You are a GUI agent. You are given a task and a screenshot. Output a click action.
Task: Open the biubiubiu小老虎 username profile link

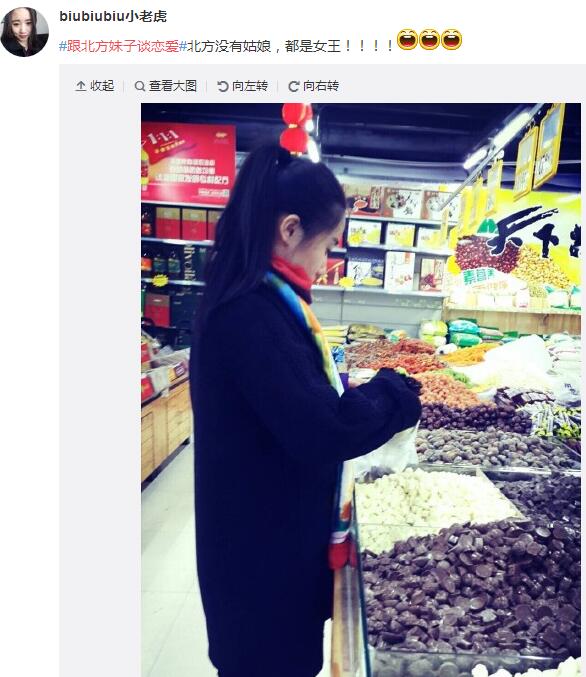[113, 16]
